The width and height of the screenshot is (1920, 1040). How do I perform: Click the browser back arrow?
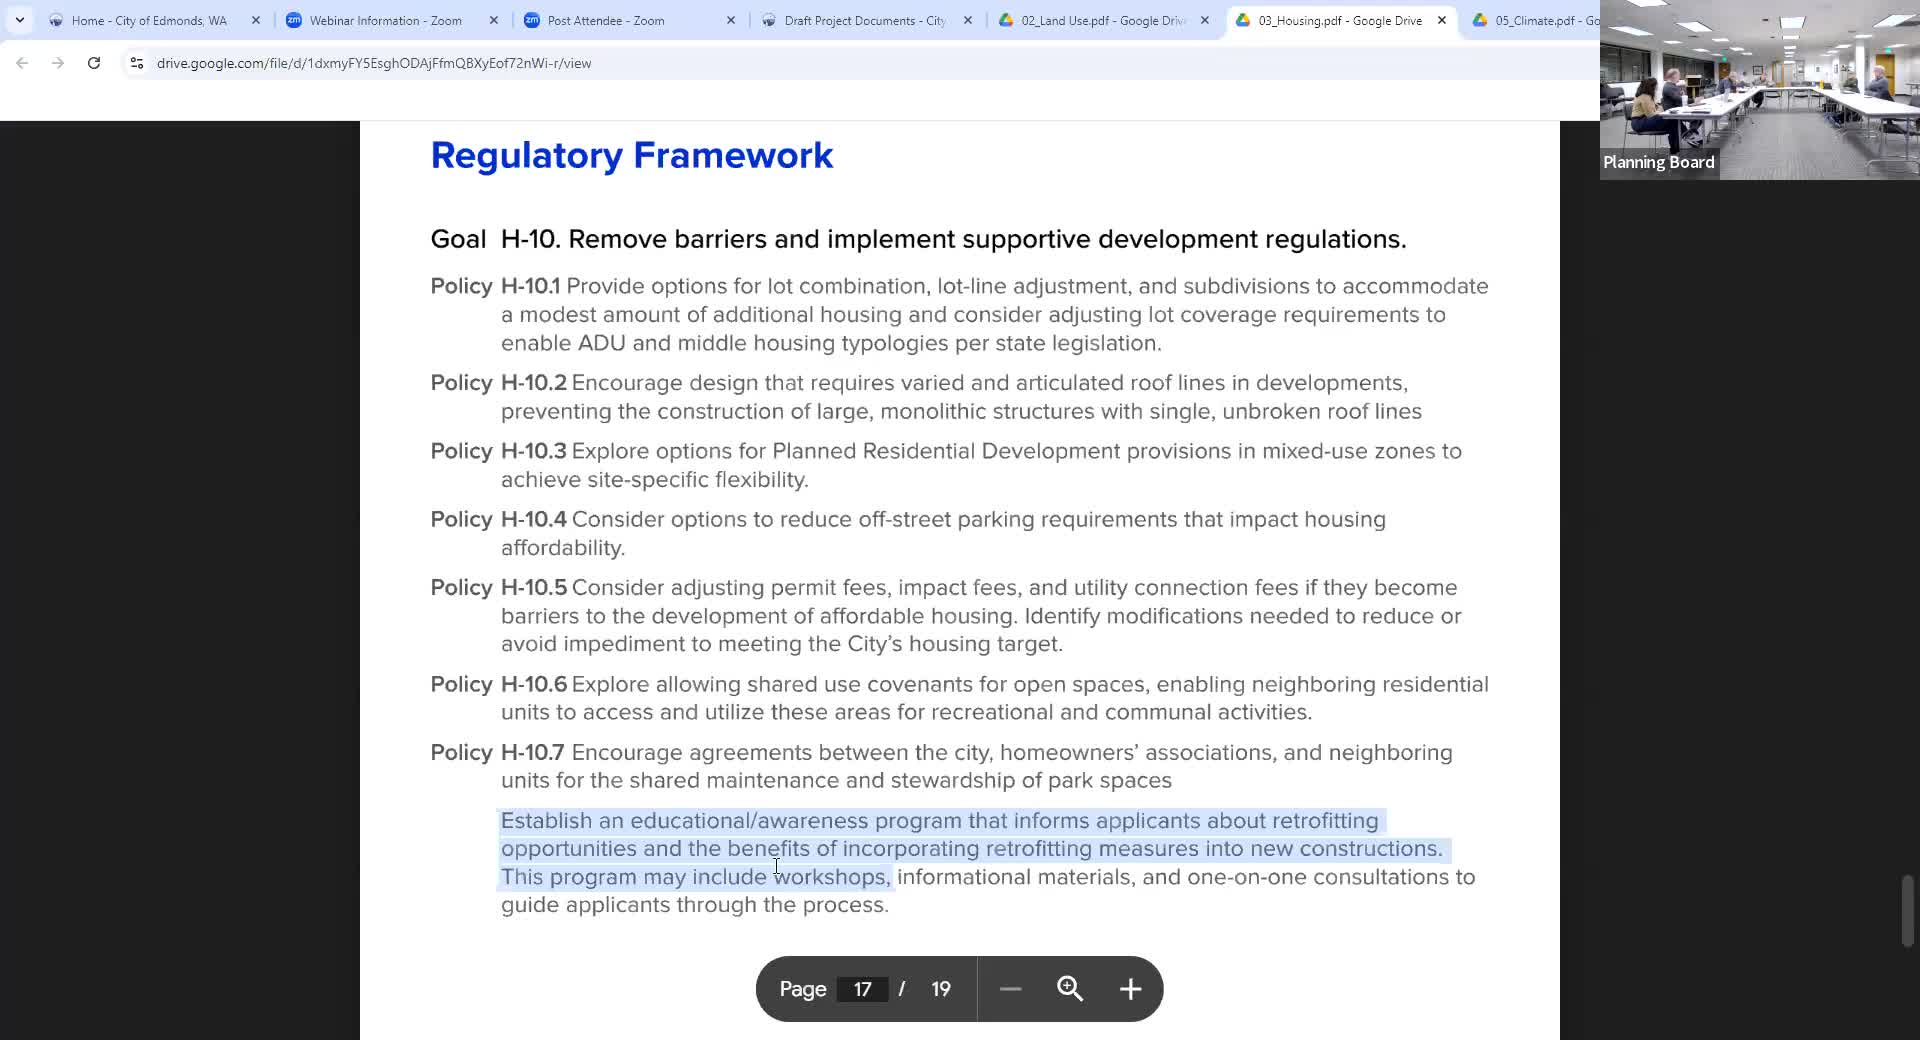click(22, 63)
